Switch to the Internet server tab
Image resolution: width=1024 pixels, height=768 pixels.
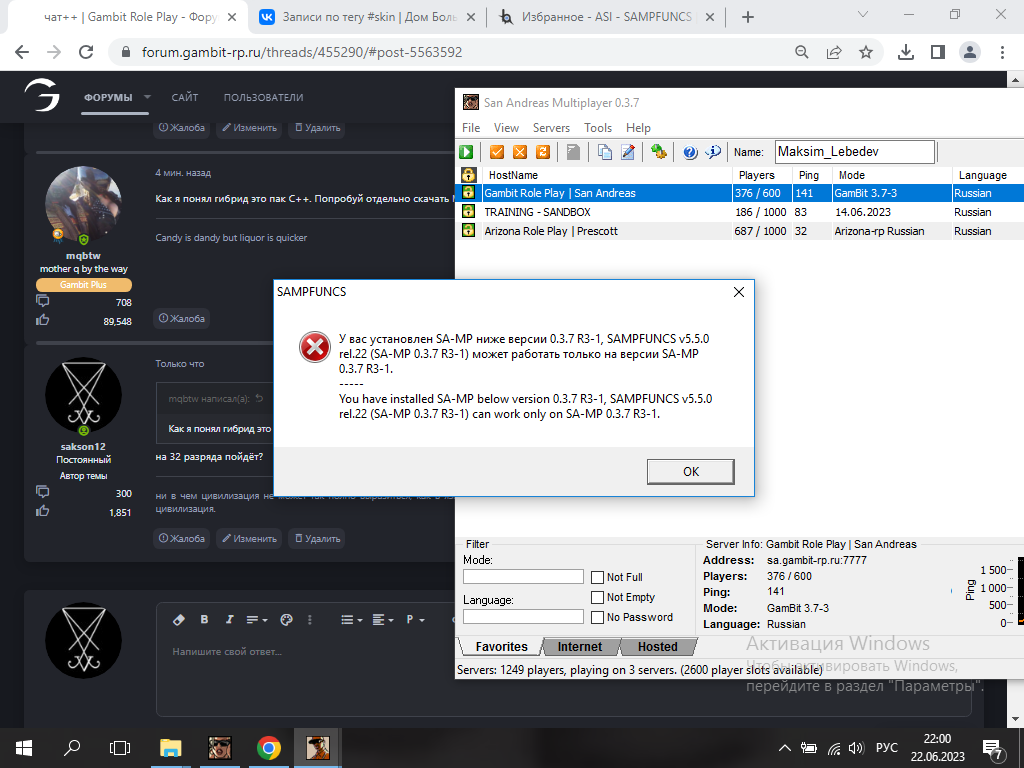coord(580,647)
